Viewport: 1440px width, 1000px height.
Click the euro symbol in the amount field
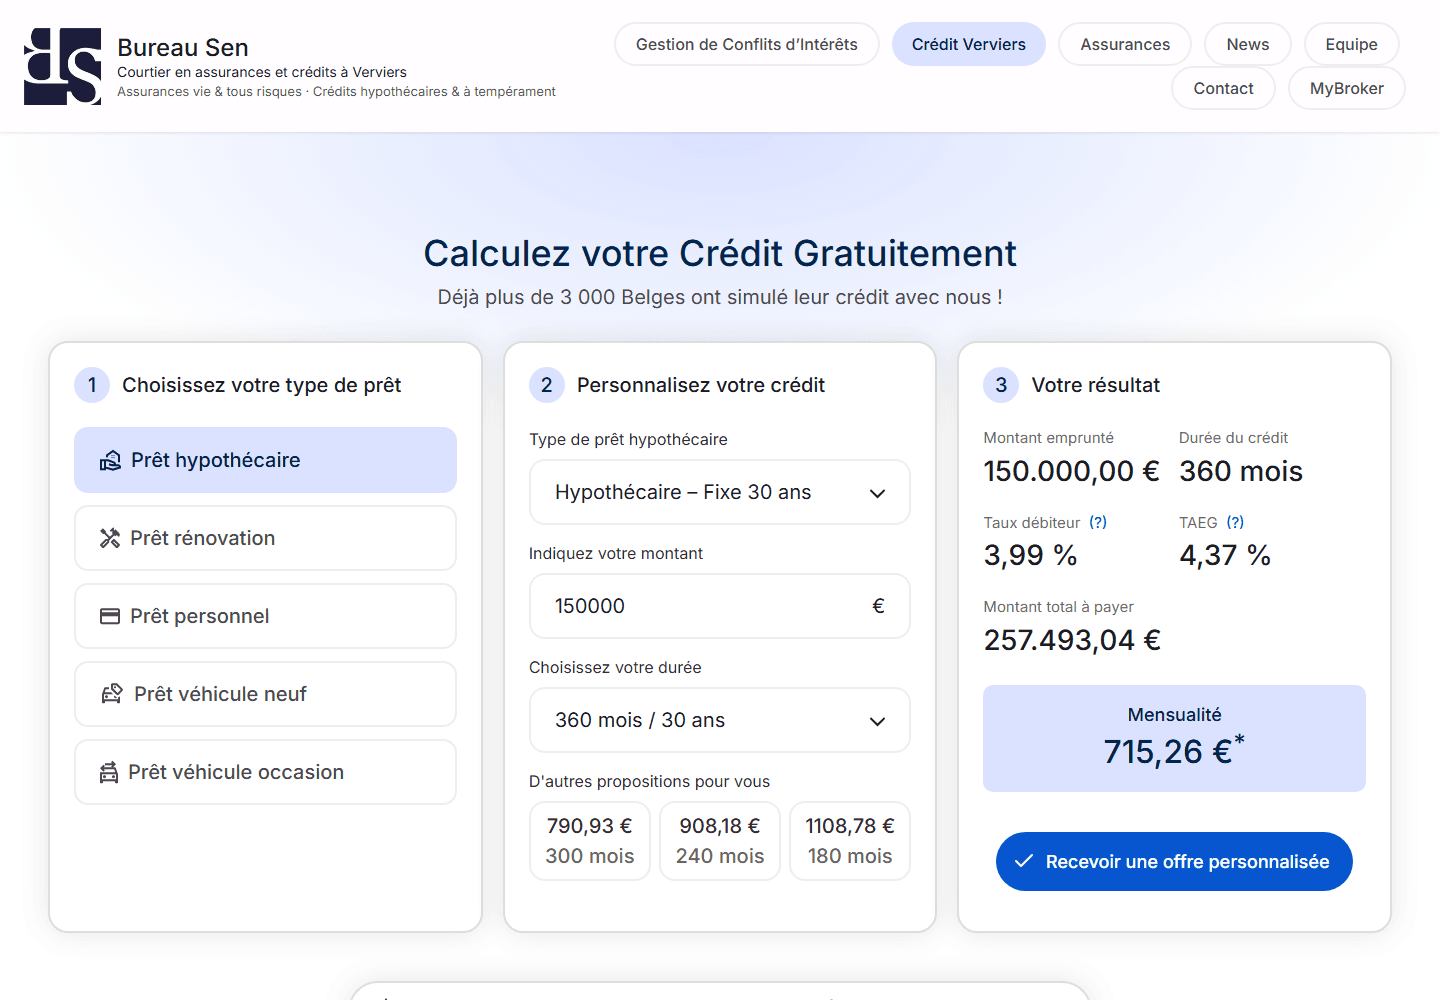pos(878,606)
